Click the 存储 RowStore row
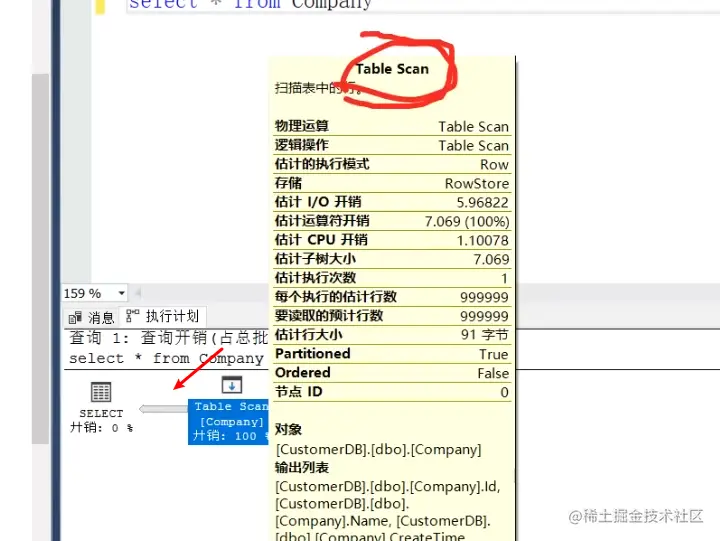This screenshot has height=541, width=720. pos(392,183)
